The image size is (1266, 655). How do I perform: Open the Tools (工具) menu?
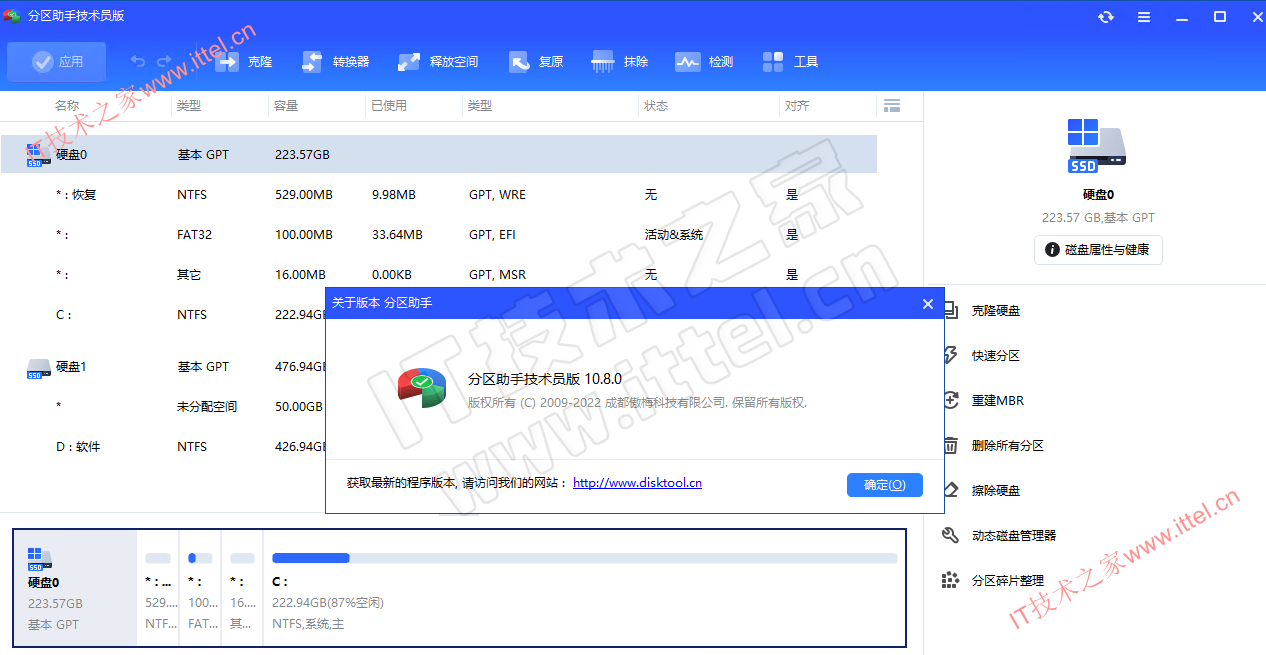coord(790,62)
